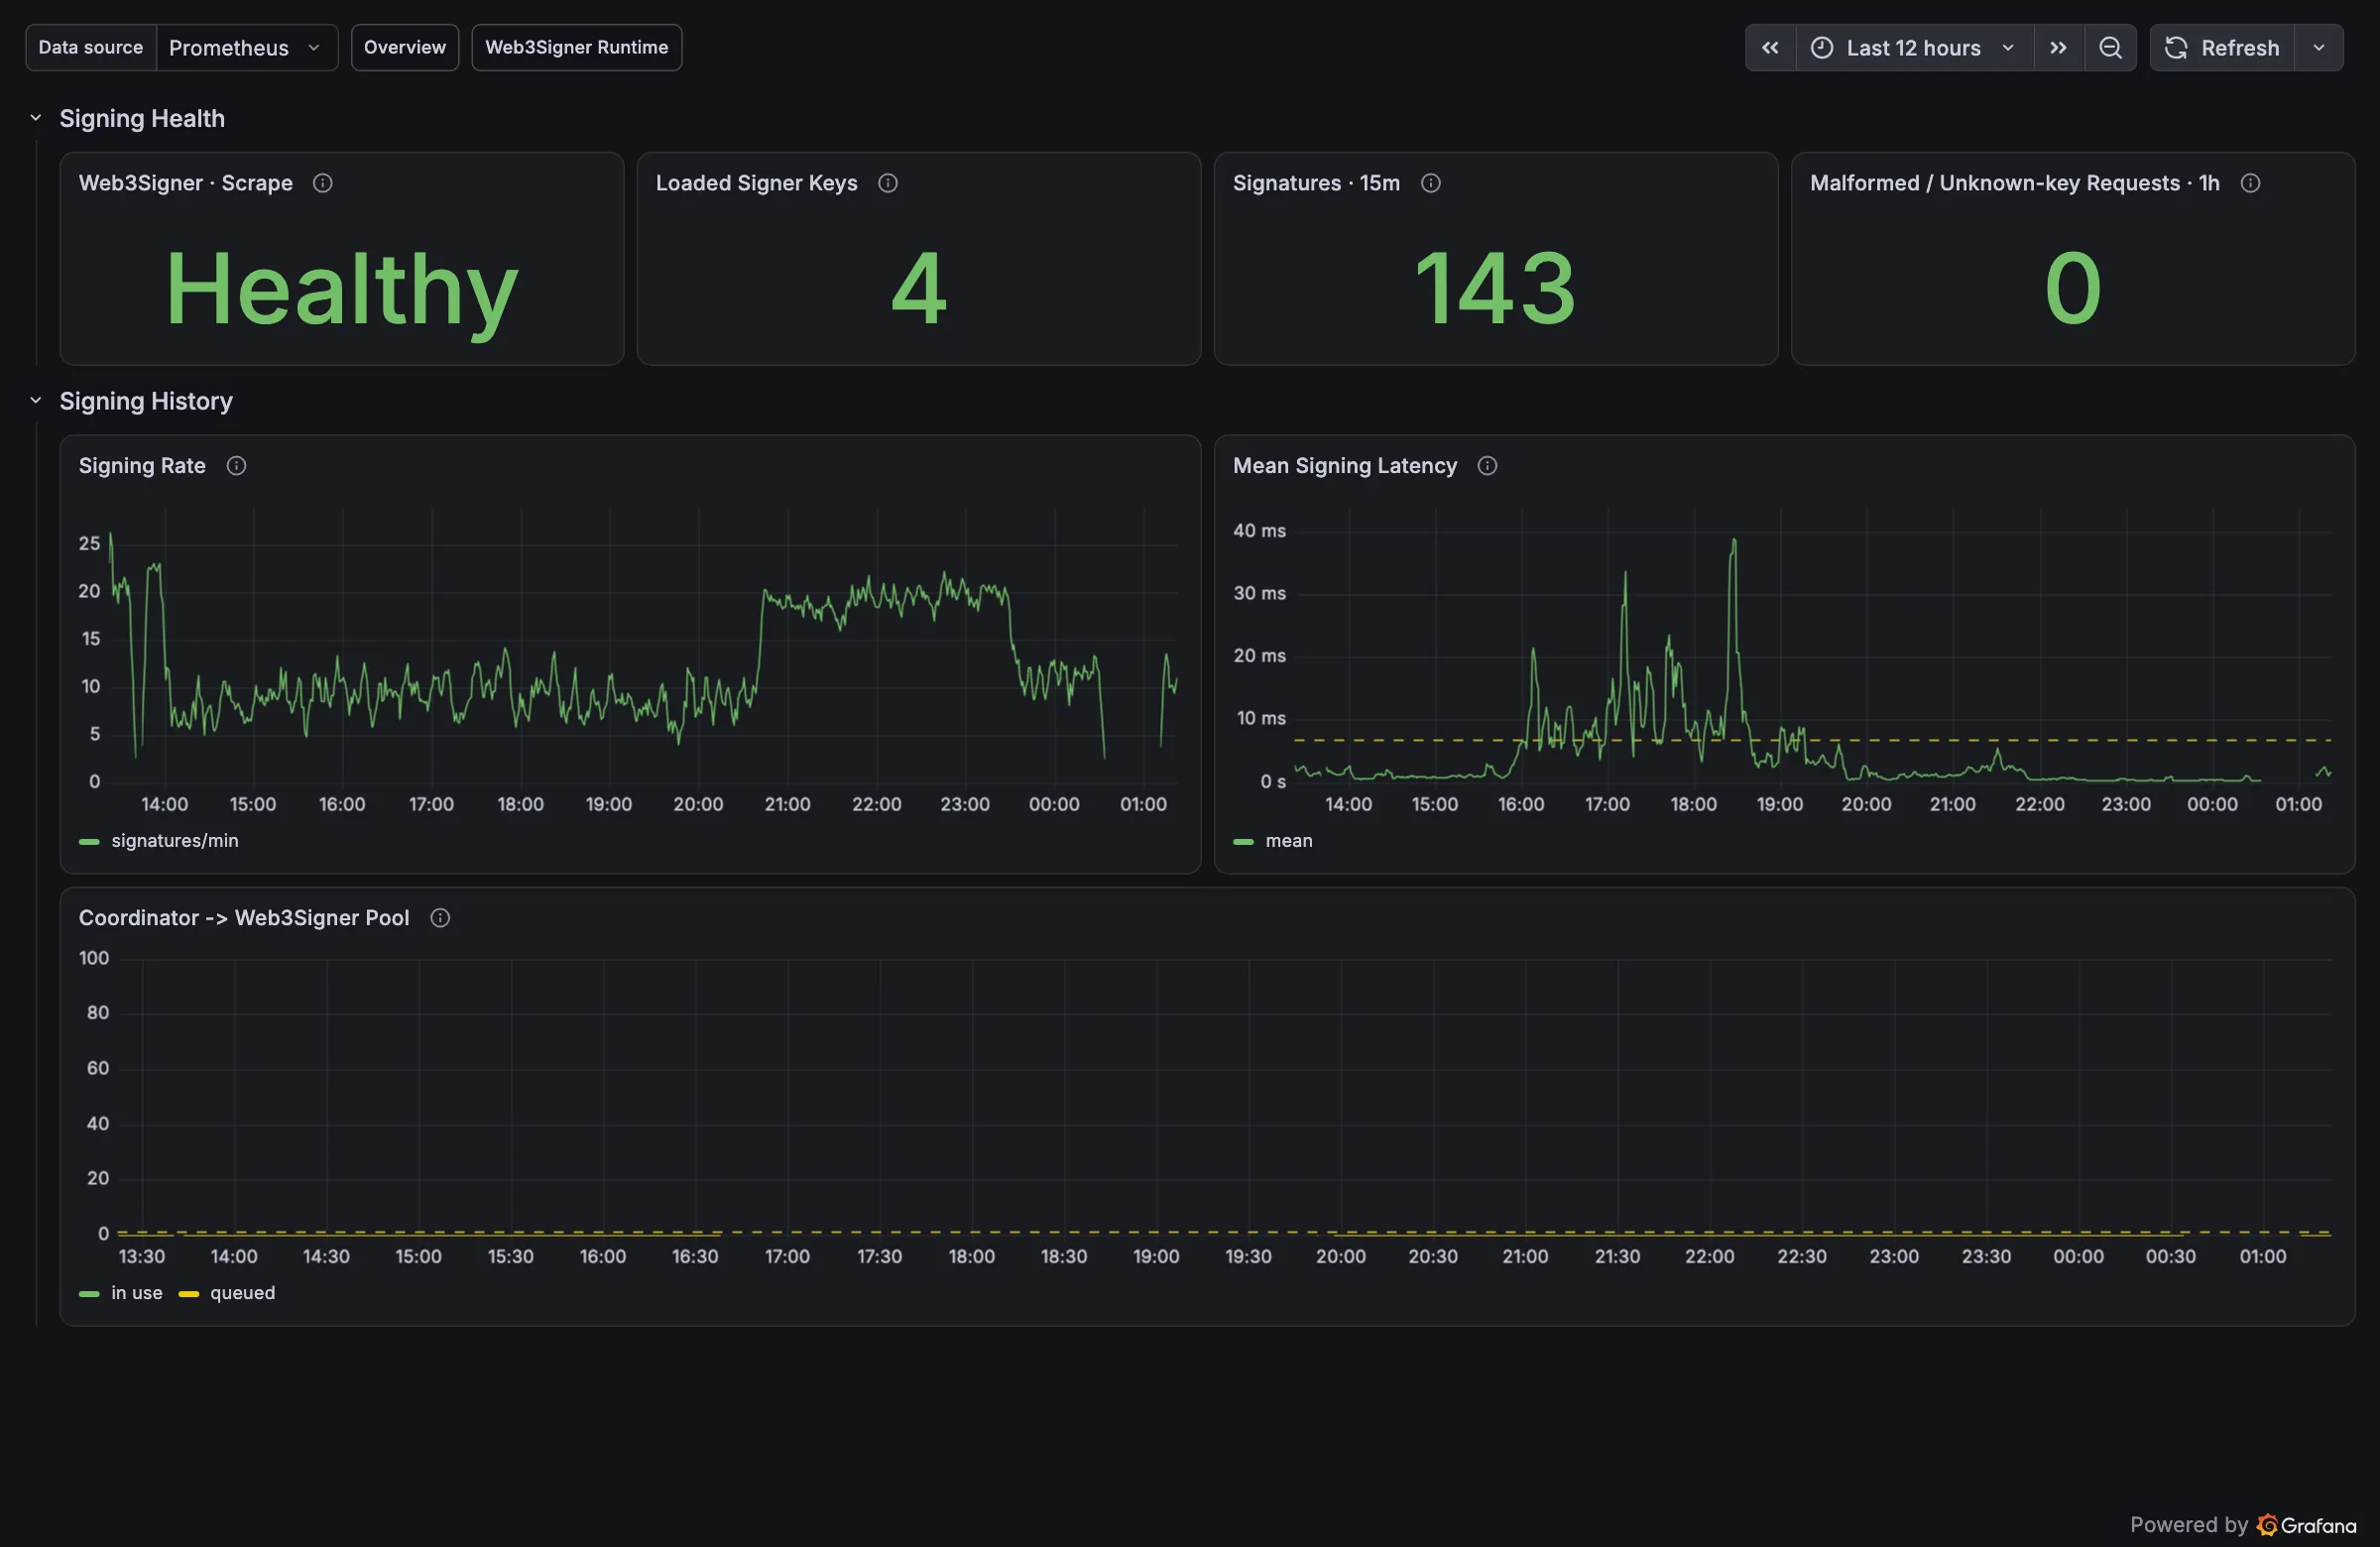Click the Signing Rate graph area
This screenshot has width=2380, height=1547.
[643, 645]
